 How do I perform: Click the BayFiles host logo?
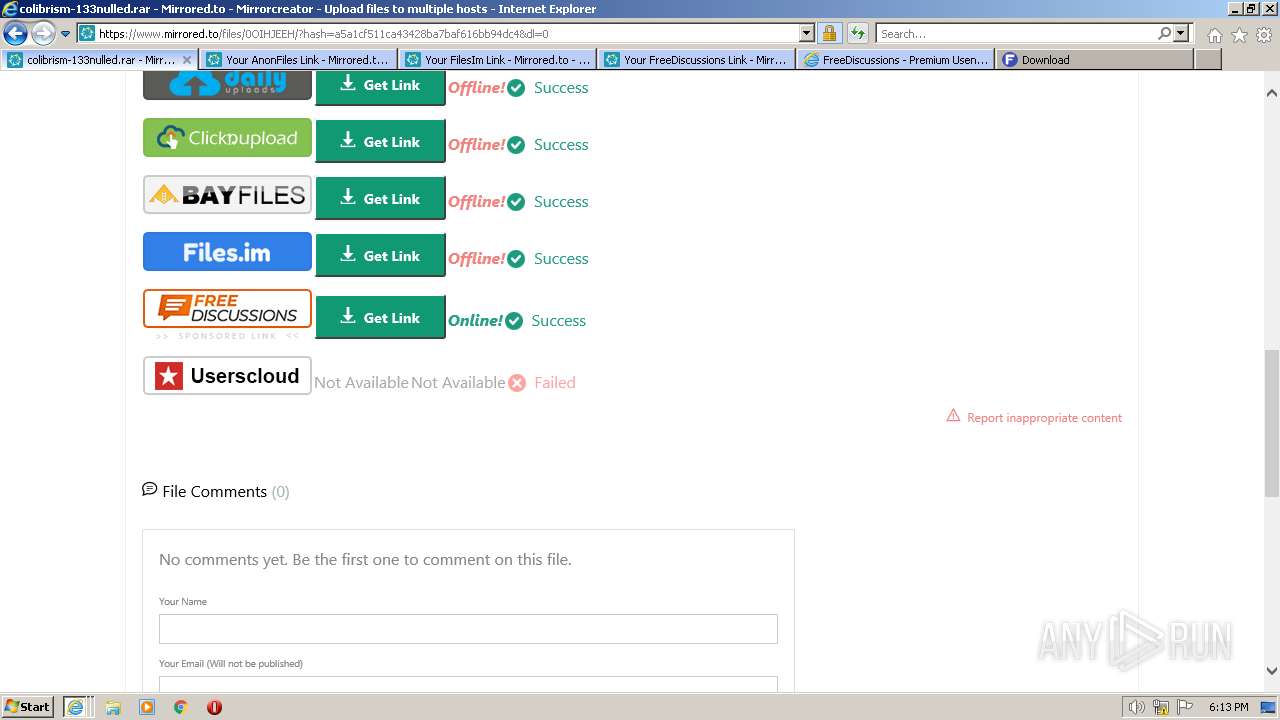[x=227, y=195]
